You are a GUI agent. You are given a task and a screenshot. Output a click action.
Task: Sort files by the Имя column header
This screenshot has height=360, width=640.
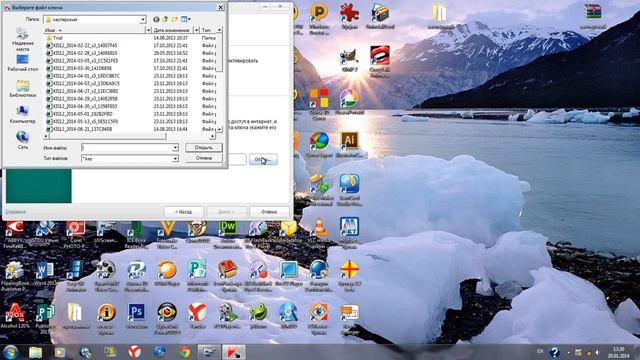94,30
